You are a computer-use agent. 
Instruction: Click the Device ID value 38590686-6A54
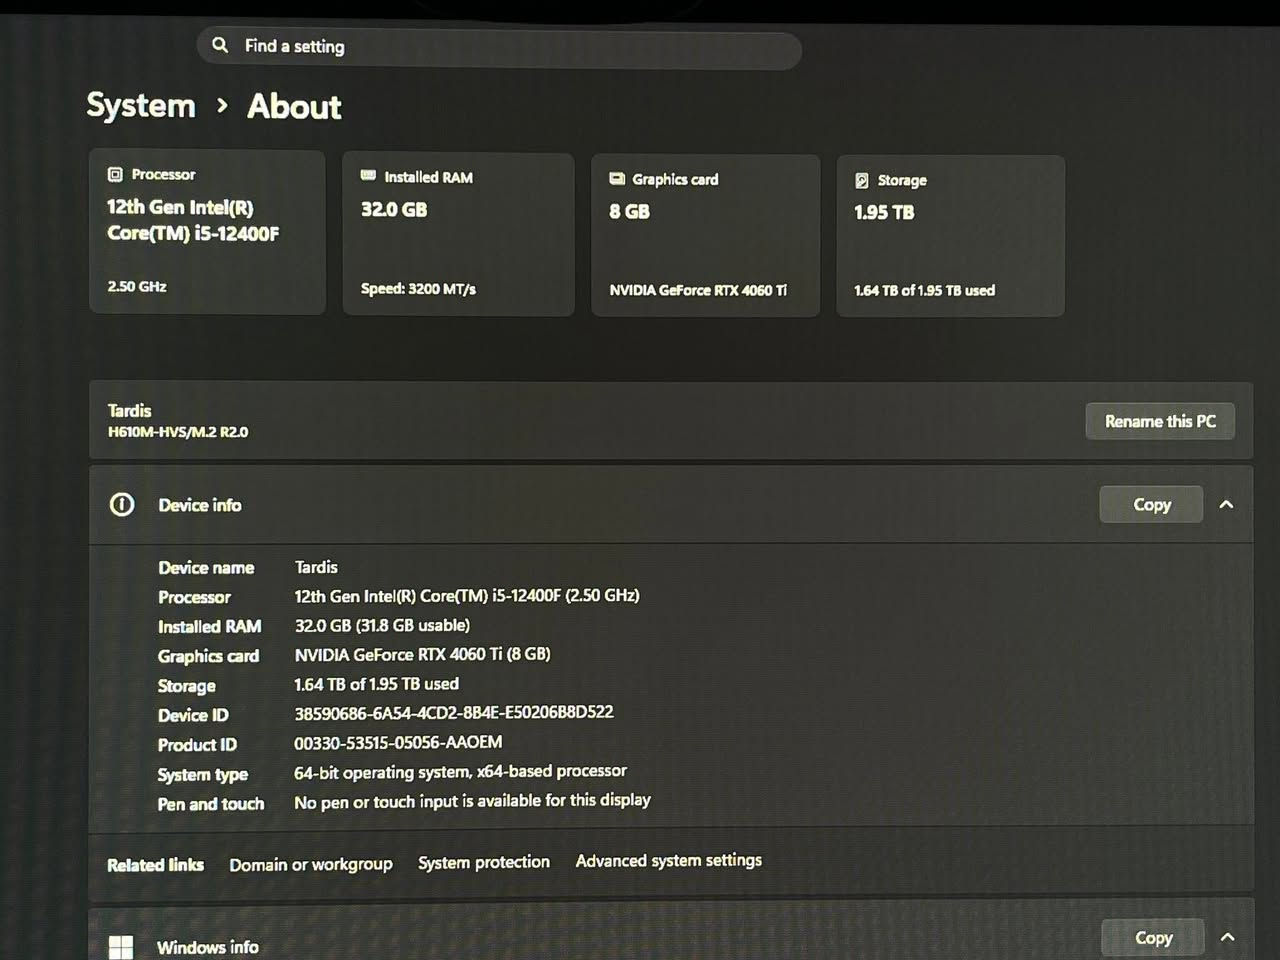point(454,713)
